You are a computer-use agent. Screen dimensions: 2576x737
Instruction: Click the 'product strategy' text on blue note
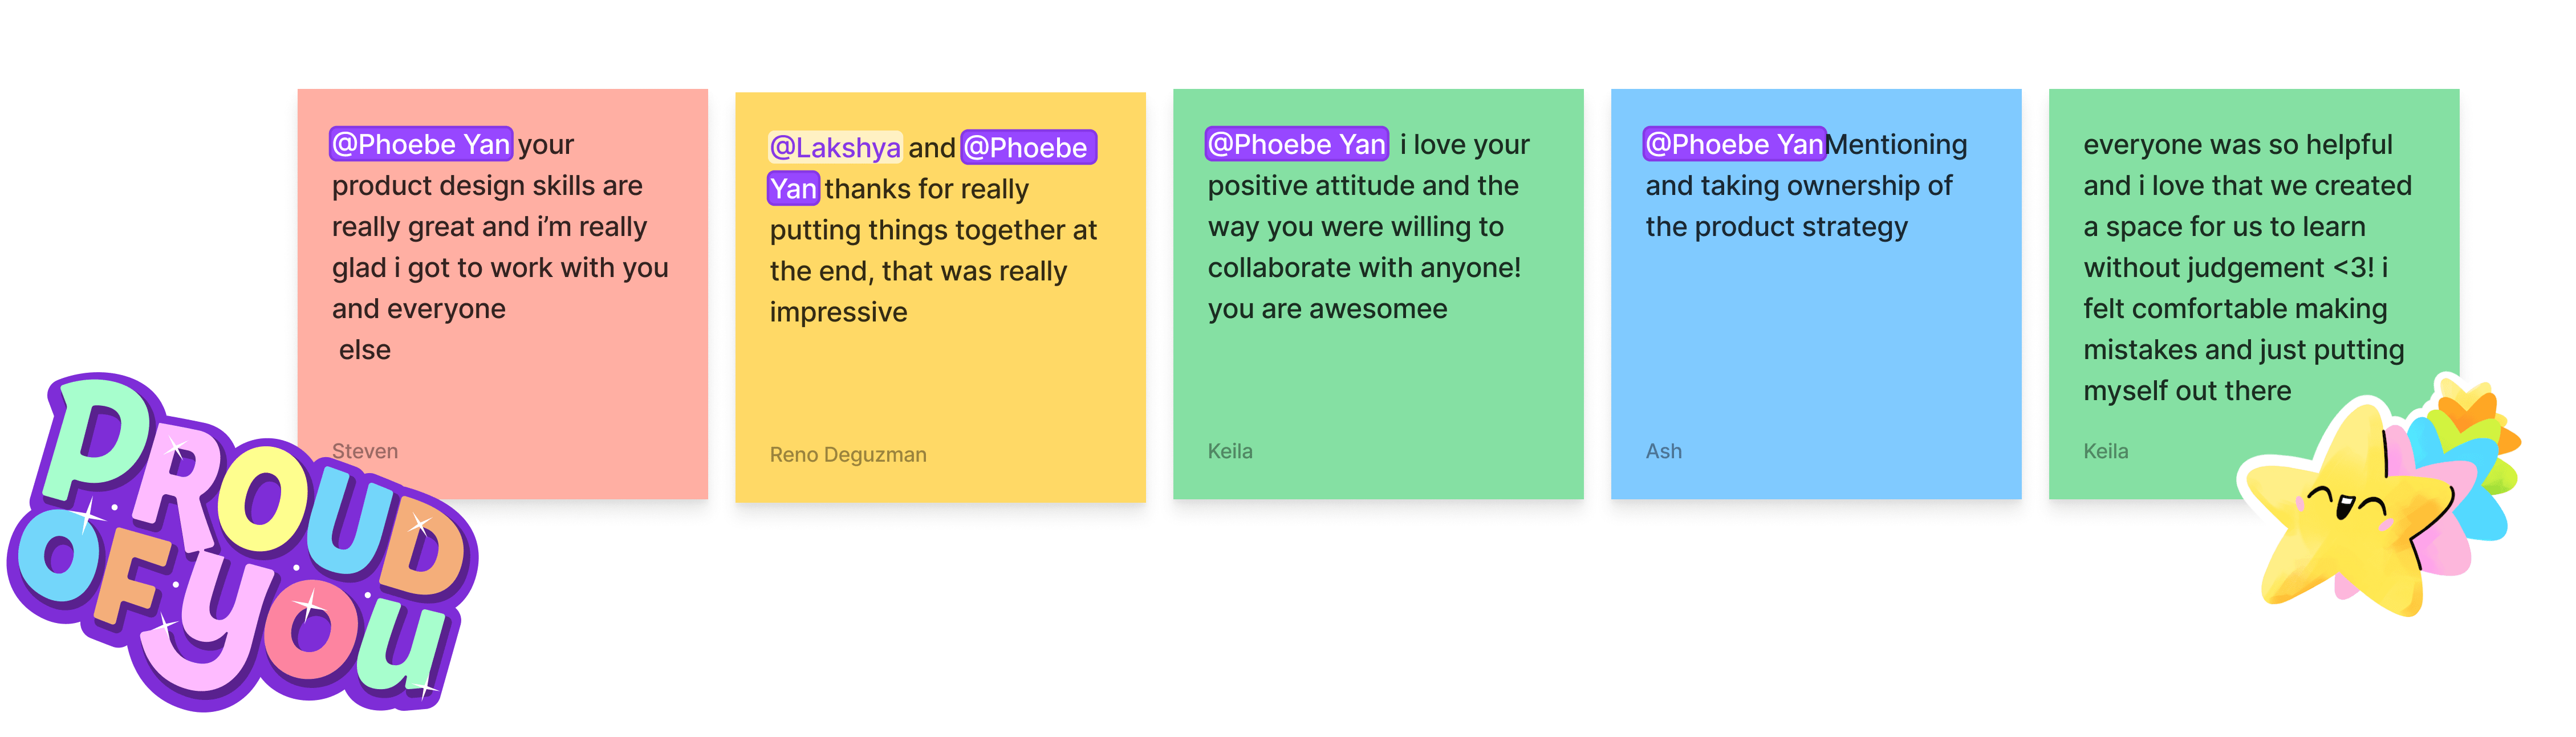point(1801,227)
